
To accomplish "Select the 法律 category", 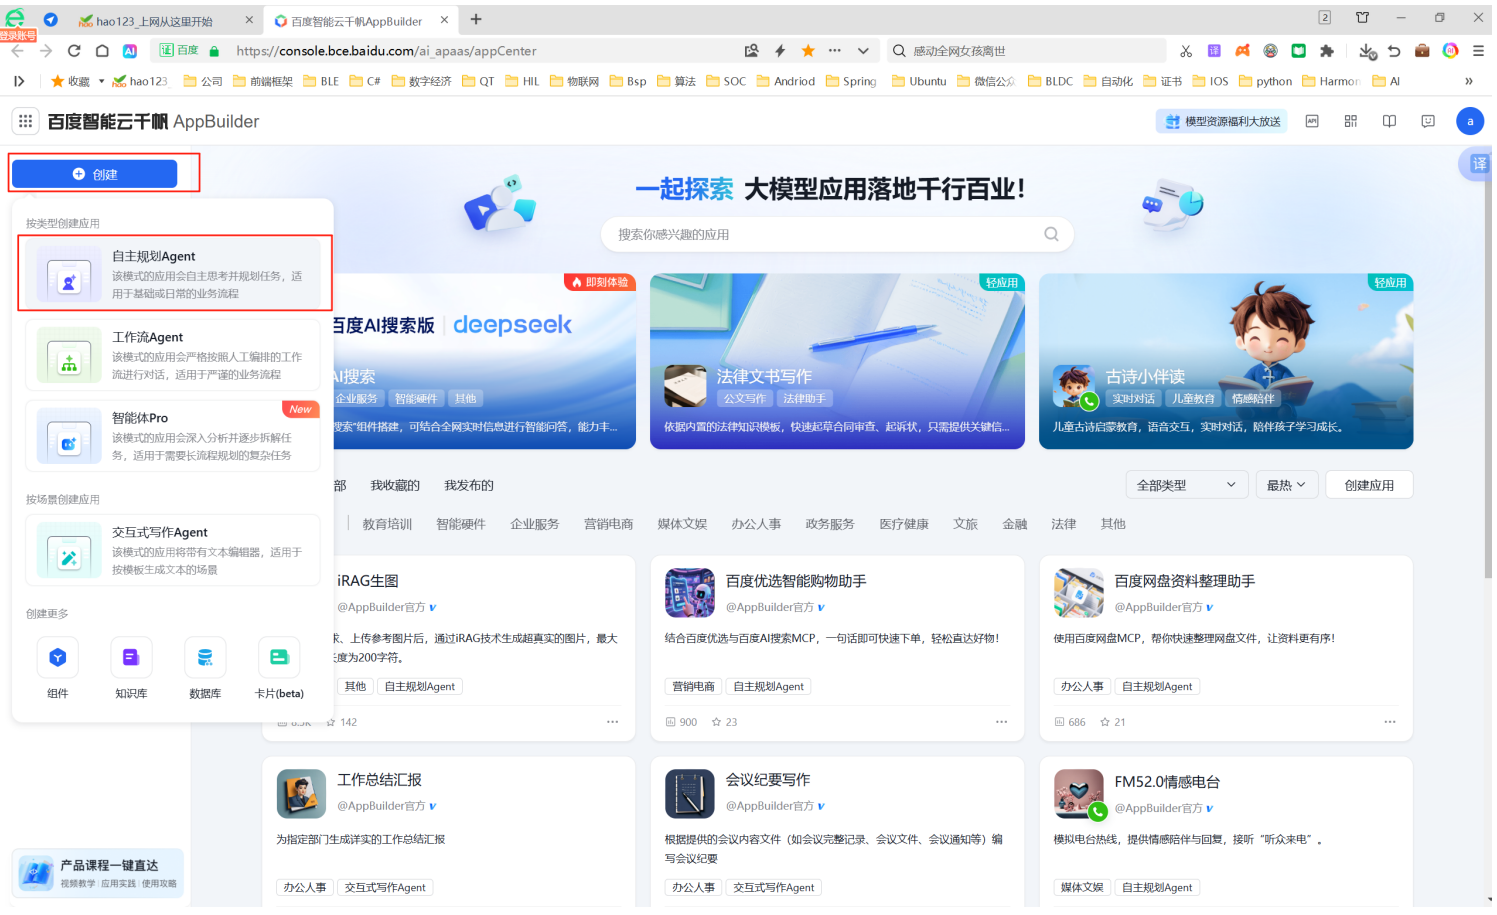I will coord(1064,524).
